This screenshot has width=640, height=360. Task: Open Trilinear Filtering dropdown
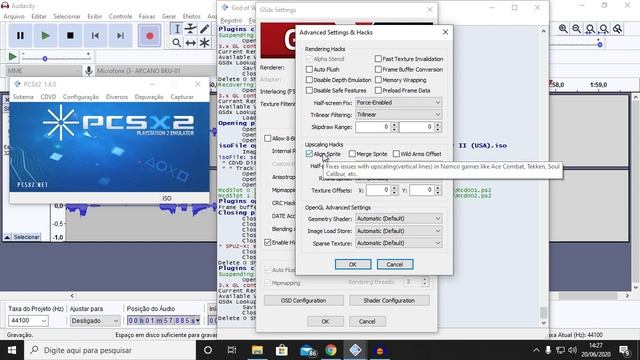[x=398, y=115]
